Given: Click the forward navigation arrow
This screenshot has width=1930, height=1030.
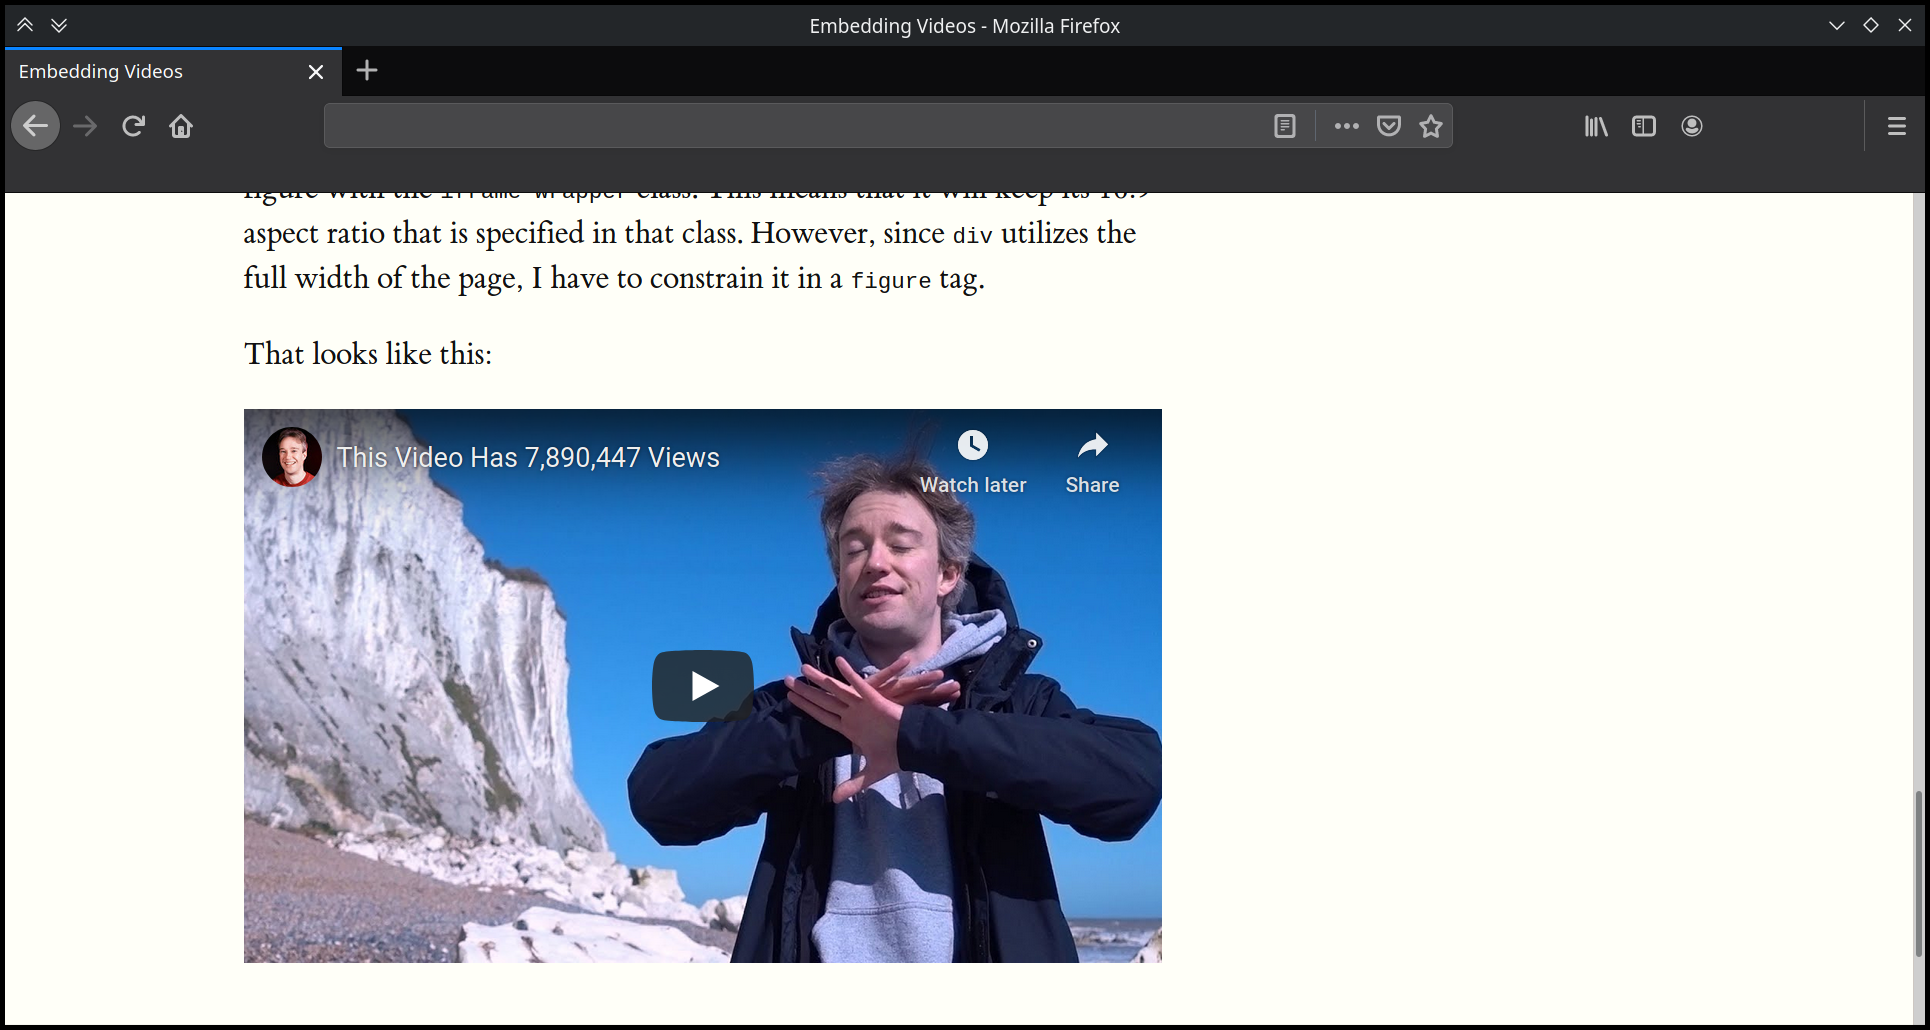Looking at the screenshot, I should 85,126.
